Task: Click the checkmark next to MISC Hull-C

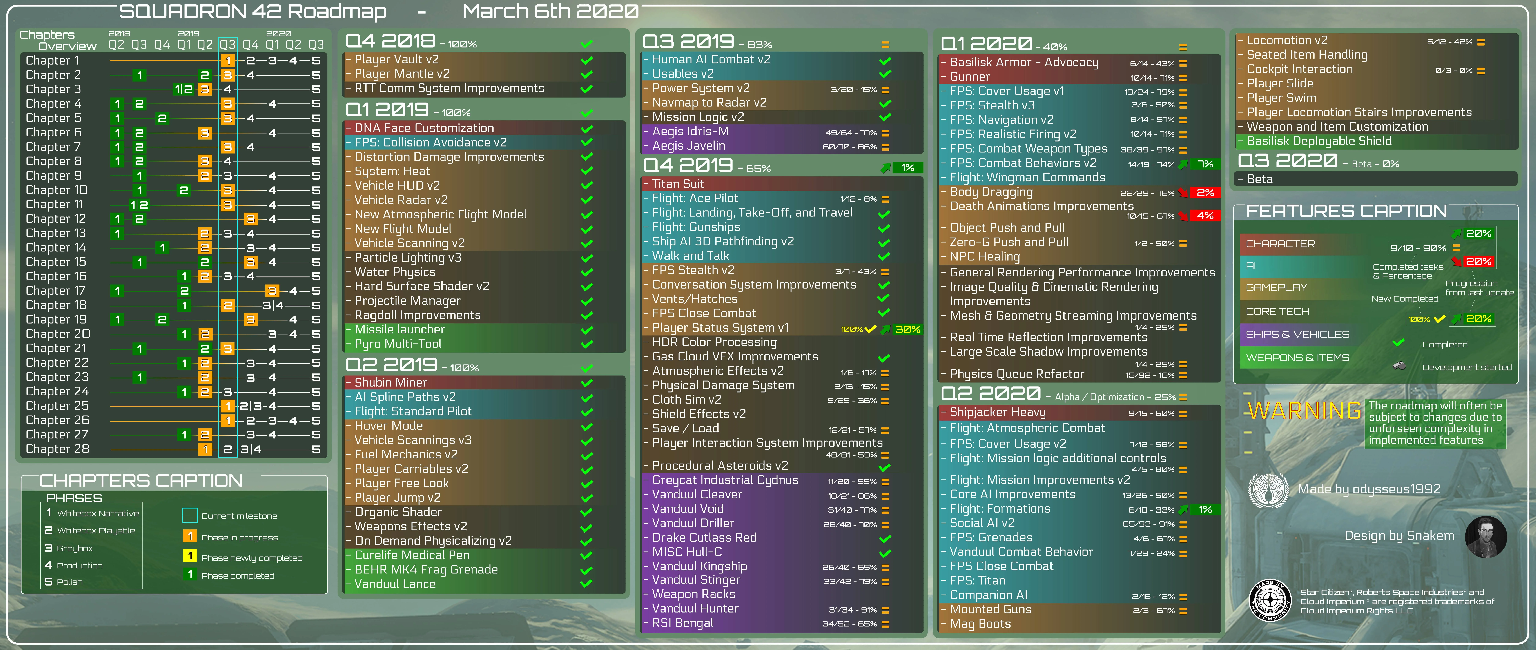Action: tap(884, 552)
